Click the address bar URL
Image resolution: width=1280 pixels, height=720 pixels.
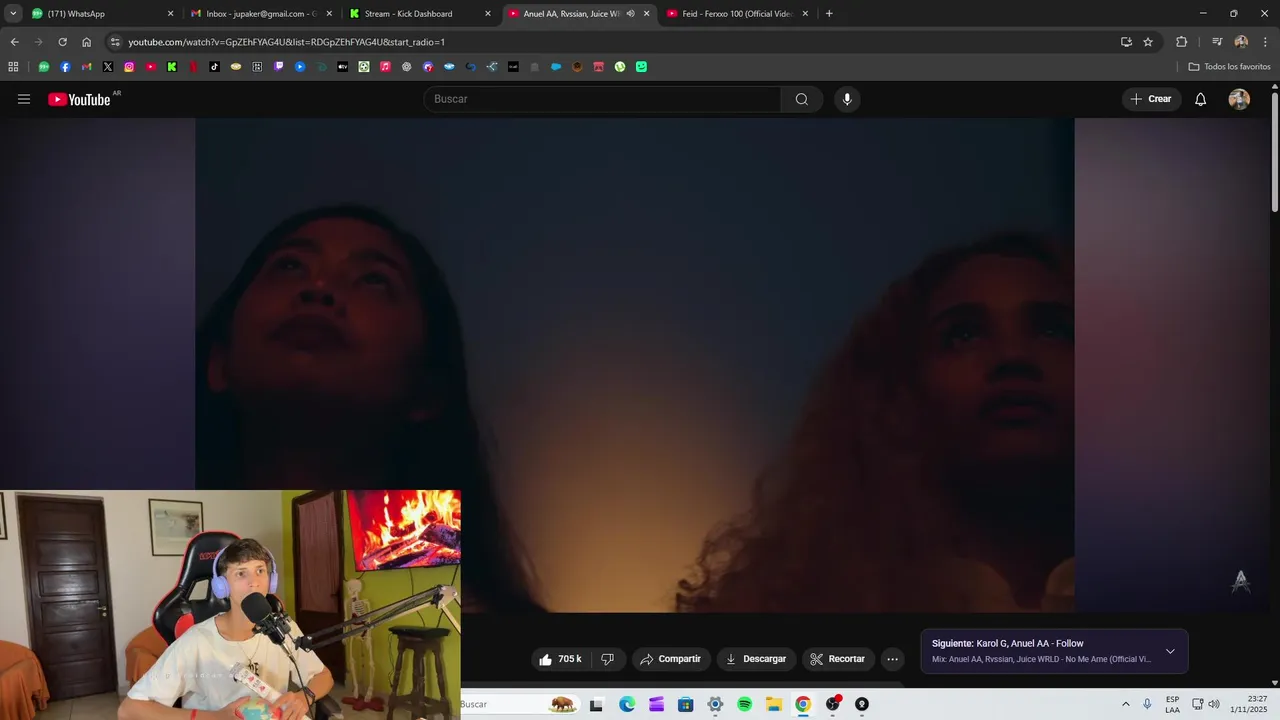point(286,42)
